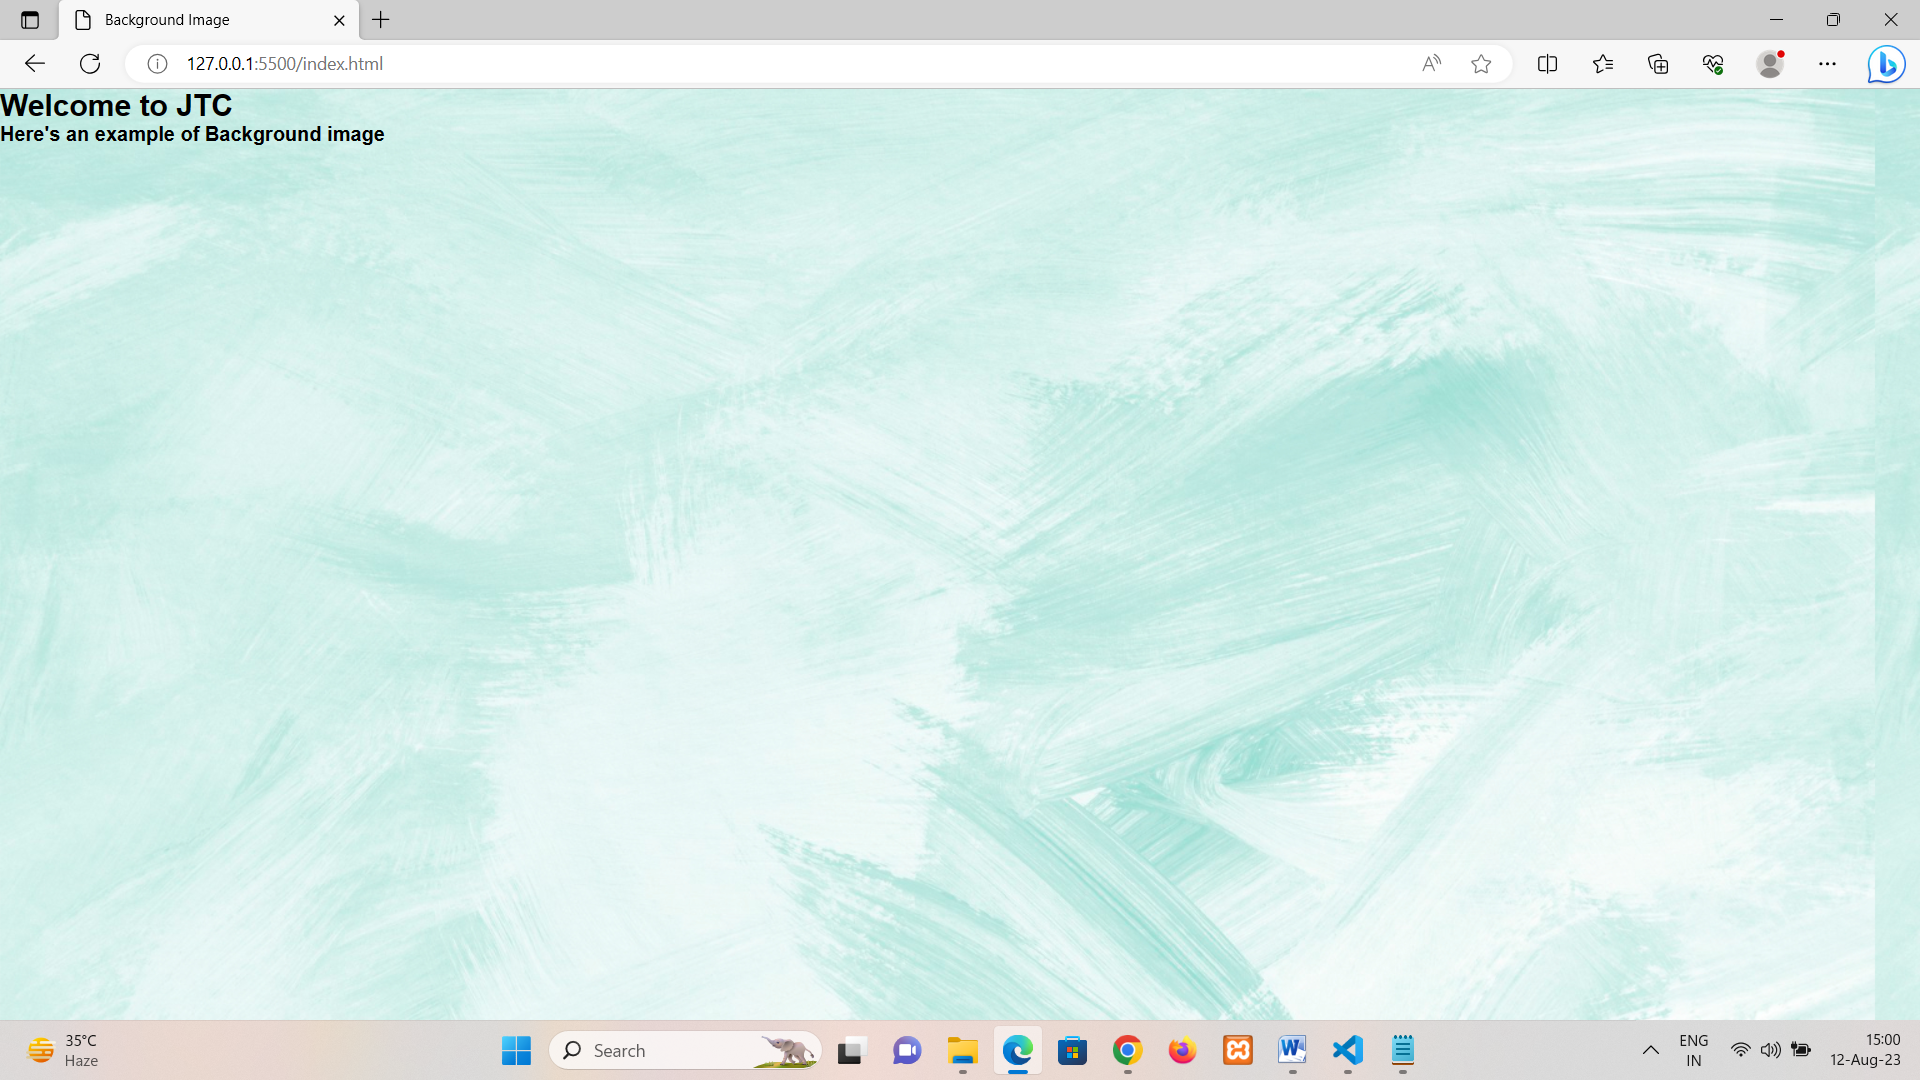Screen dimensions: 1920x1080
Task: Add this page to favorites
Action: click(1481, 64)
